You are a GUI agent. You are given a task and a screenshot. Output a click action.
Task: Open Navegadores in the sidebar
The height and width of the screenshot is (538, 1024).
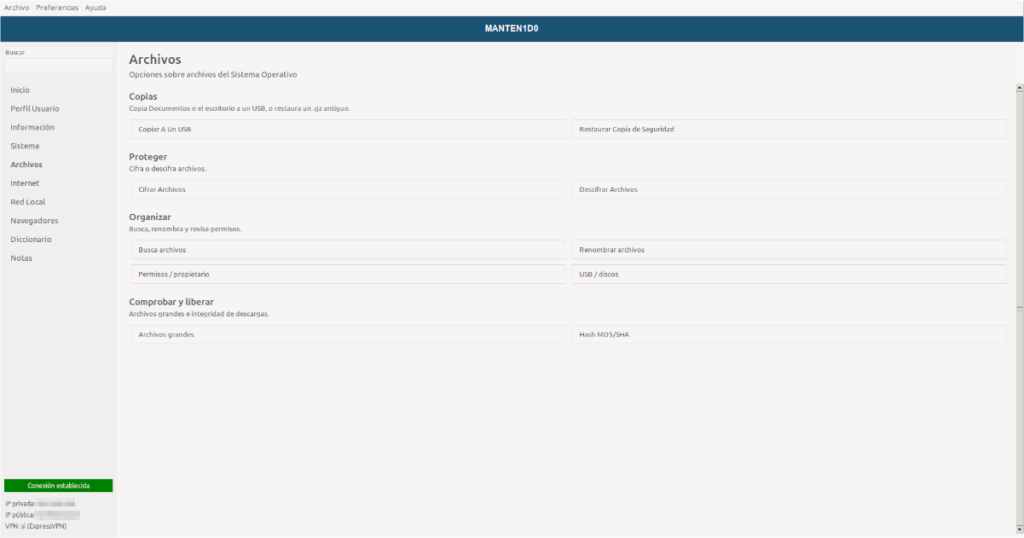pyautogui.click(x=34, y=221)
